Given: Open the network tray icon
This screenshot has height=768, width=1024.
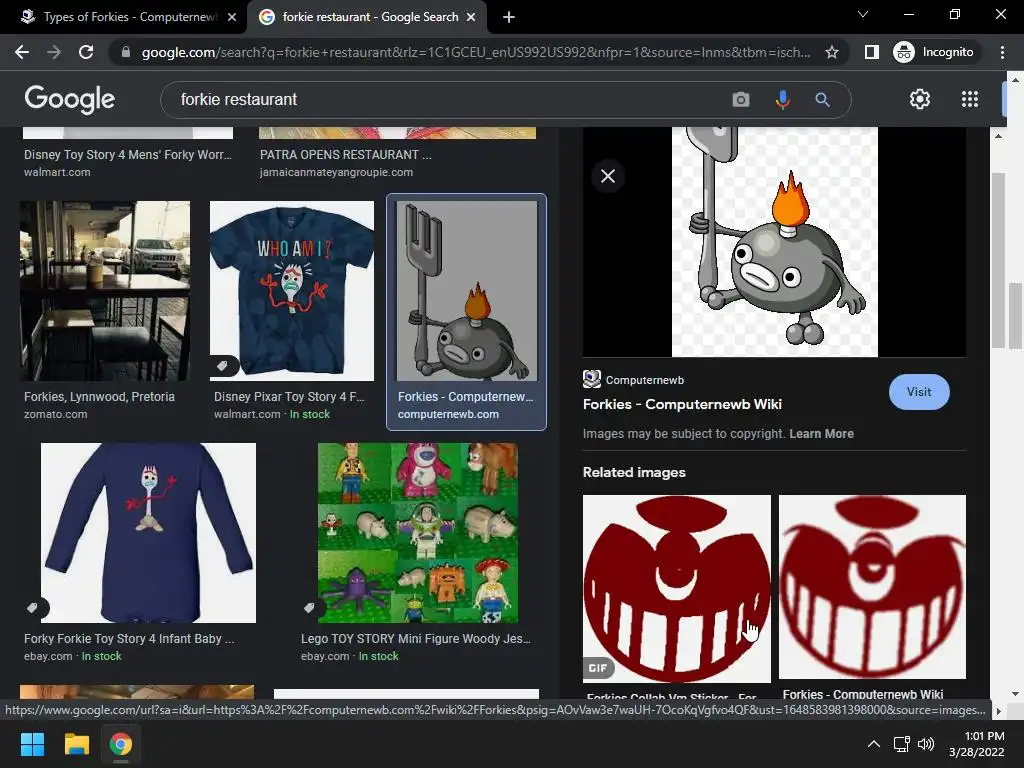Looking at the screenshot, I should 902,744.
